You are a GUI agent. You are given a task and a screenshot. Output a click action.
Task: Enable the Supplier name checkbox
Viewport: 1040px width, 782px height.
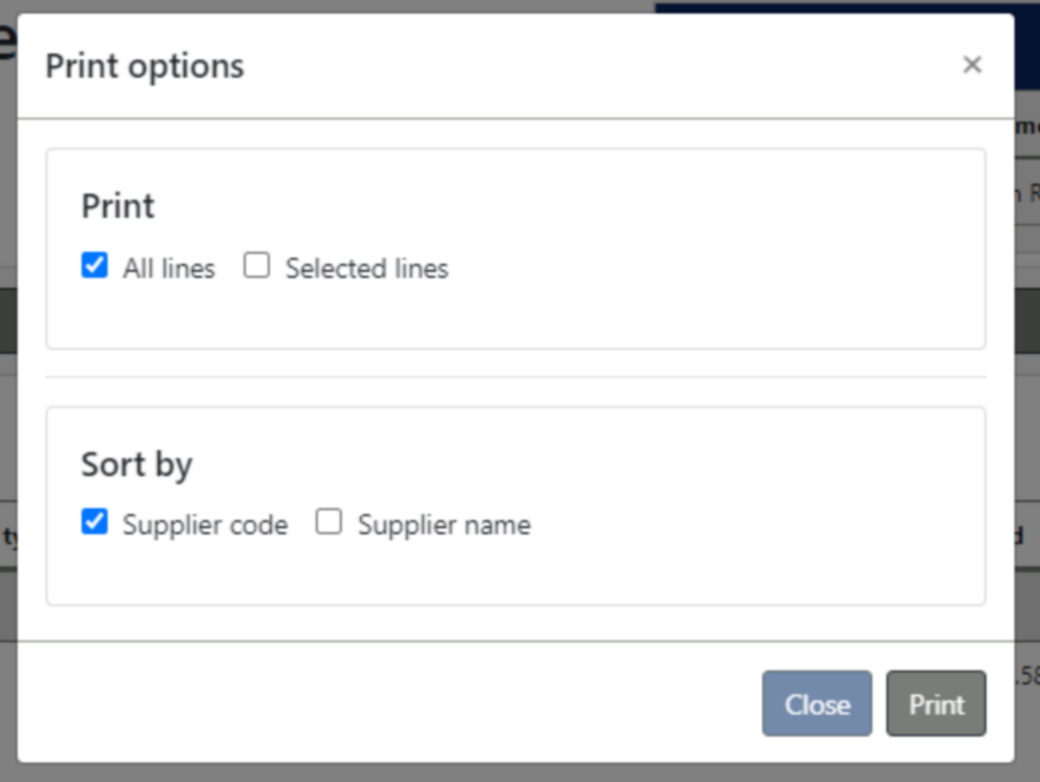pos(328,521)
